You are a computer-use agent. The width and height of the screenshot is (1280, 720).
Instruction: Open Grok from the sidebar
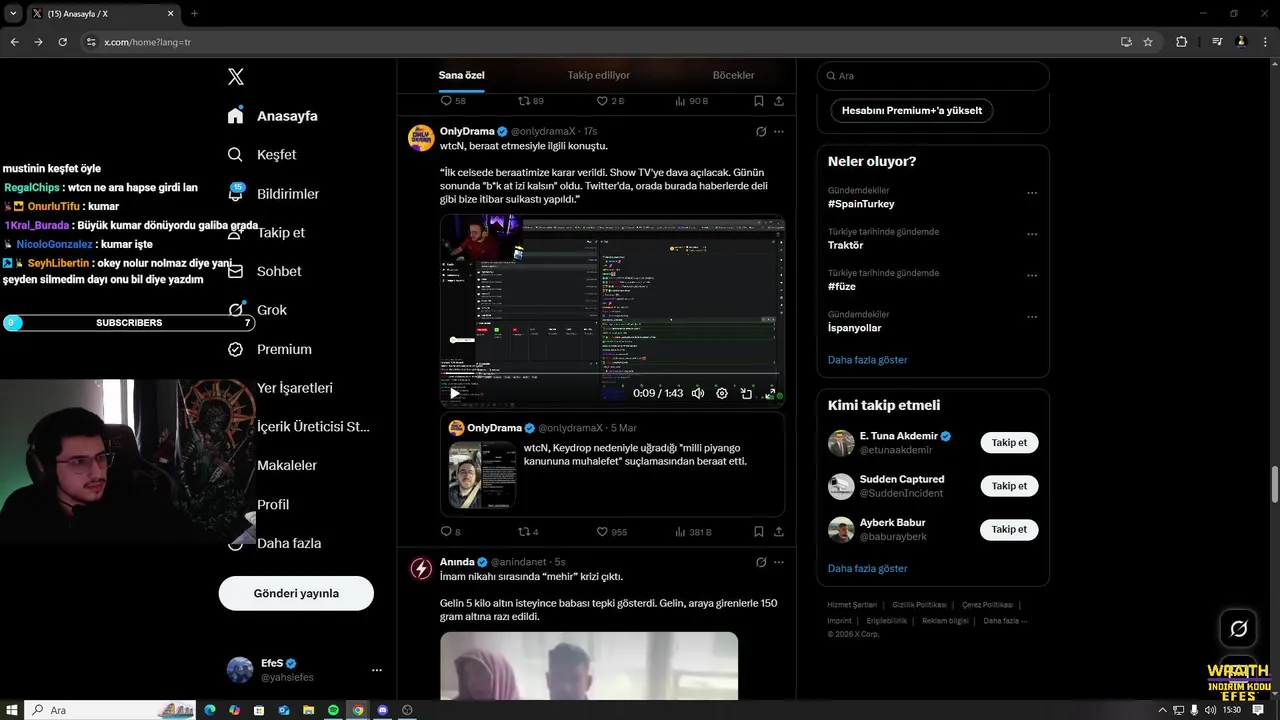pyautogui.click(x=257, y=310)
